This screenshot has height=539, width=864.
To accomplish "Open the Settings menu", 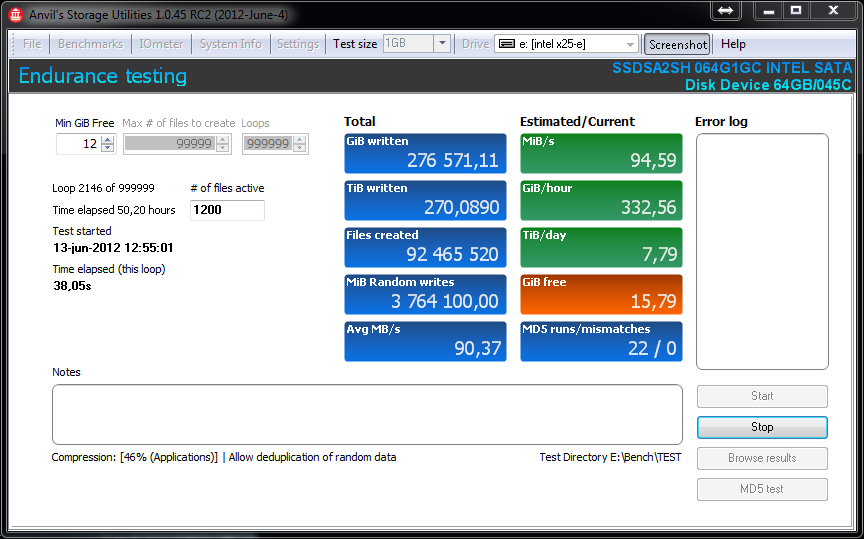I will point(298,44).
